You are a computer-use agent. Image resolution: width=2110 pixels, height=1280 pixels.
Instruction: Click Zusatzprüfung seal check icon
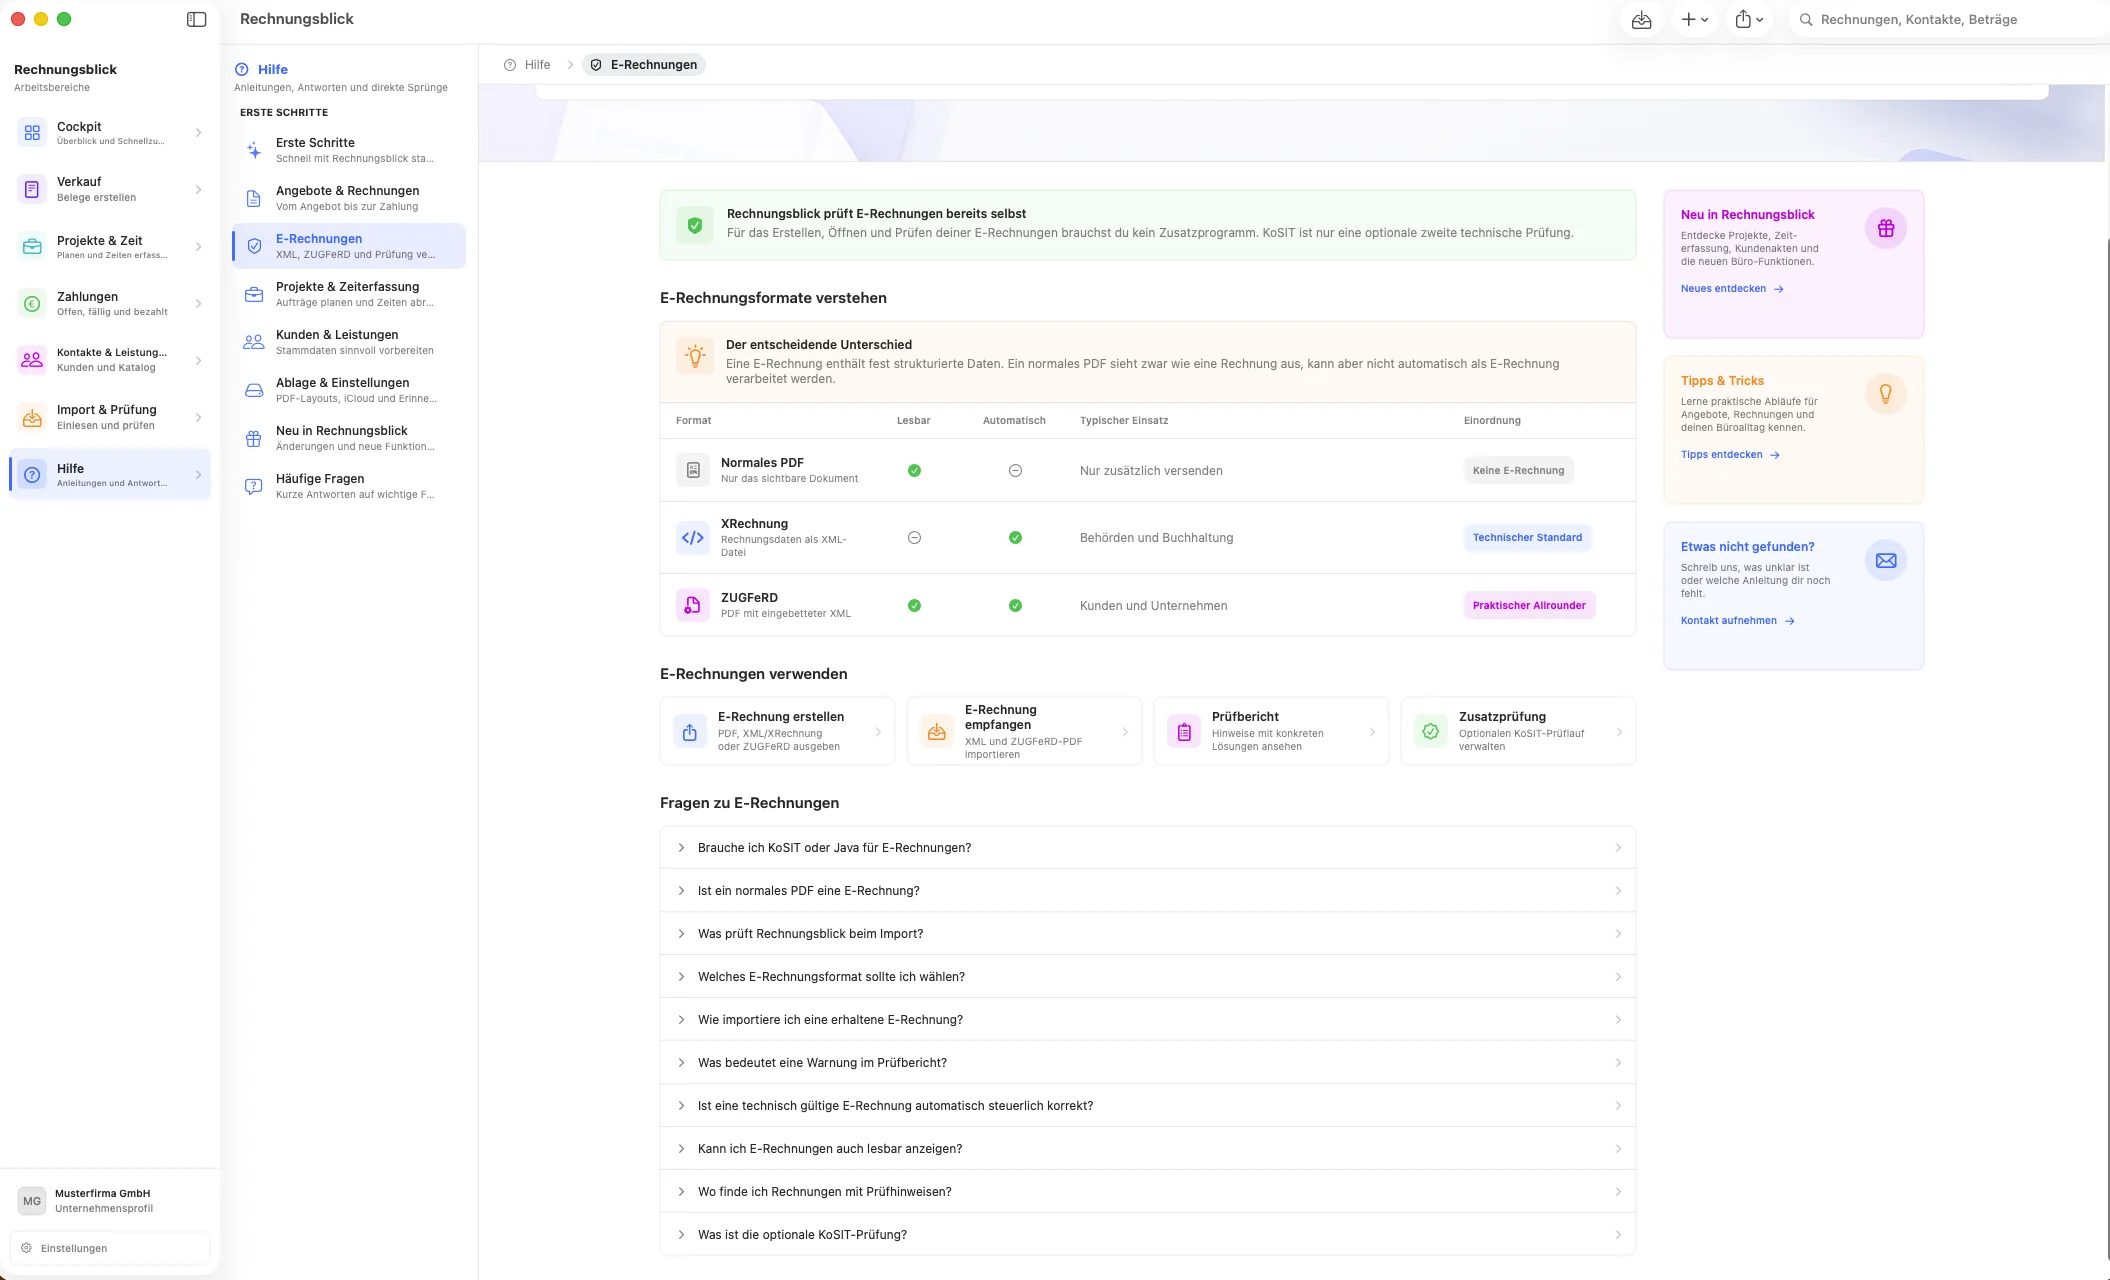(1431, 732)
